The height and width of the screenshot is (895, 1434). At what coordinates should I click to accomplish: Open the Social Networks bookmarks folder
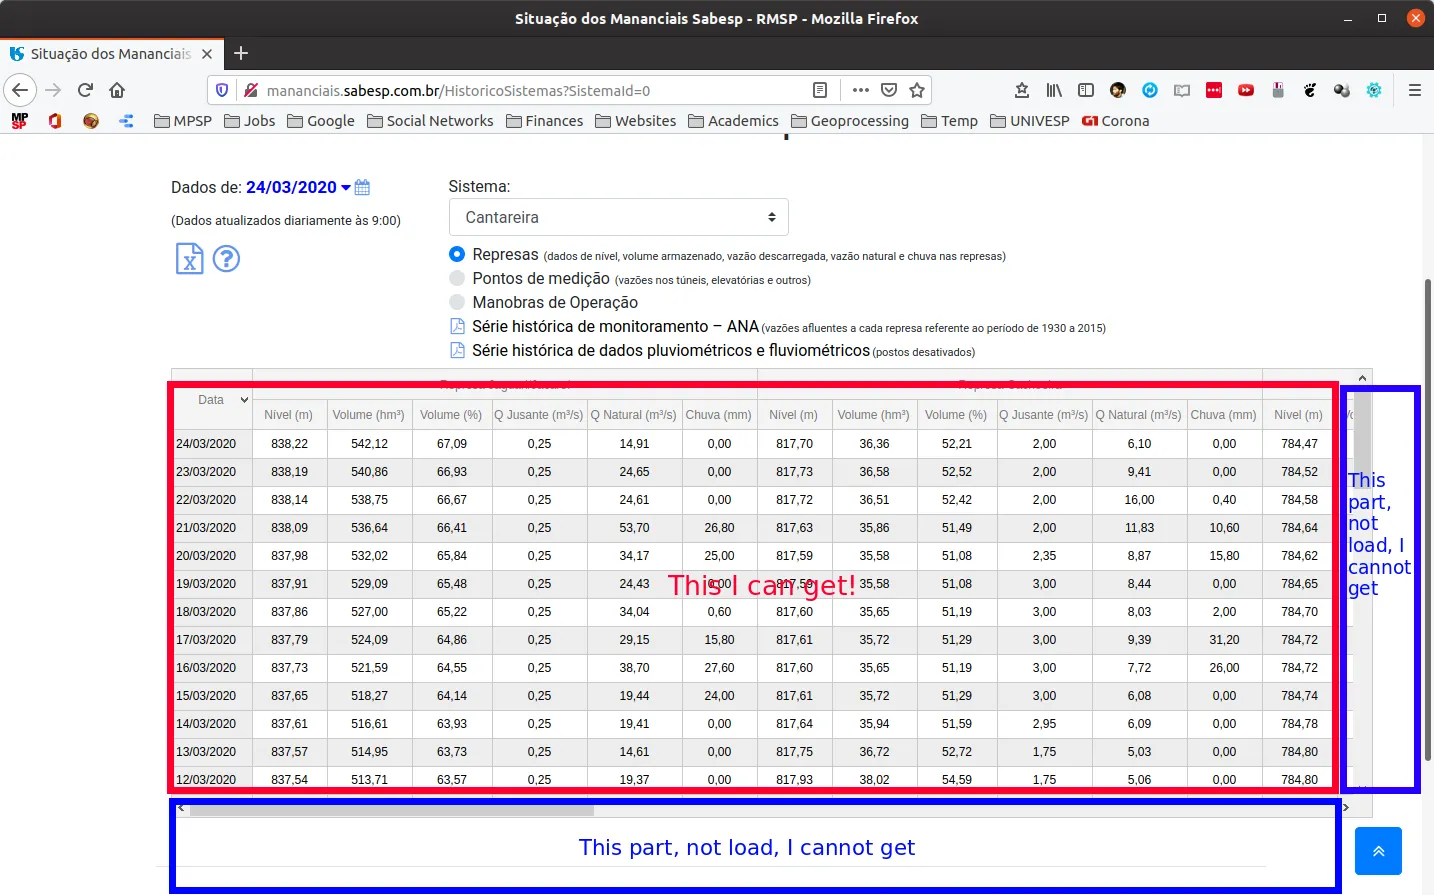click(430, 121)
